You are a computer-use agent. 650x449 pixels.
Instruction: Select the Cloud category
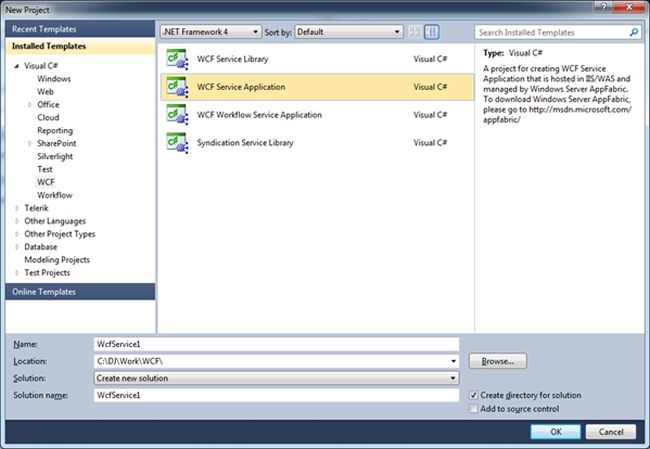[48, 117]
